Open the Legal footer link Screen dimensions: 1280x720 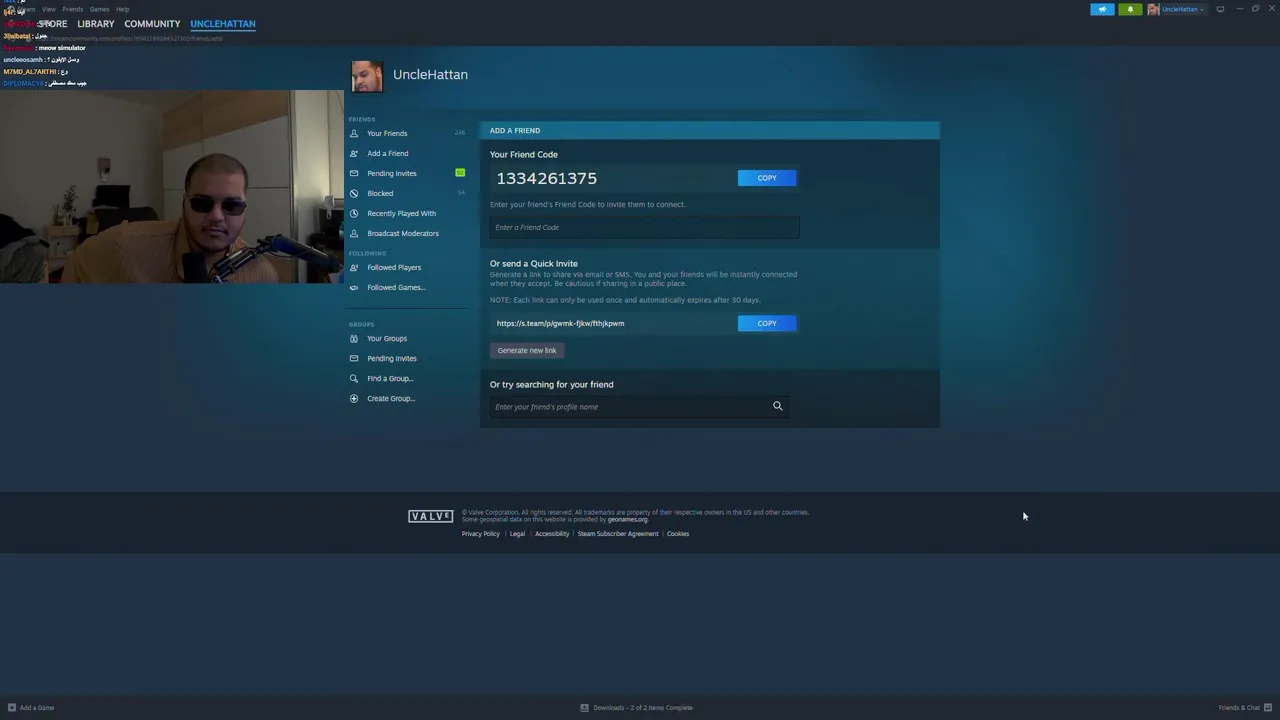point(517,534)
